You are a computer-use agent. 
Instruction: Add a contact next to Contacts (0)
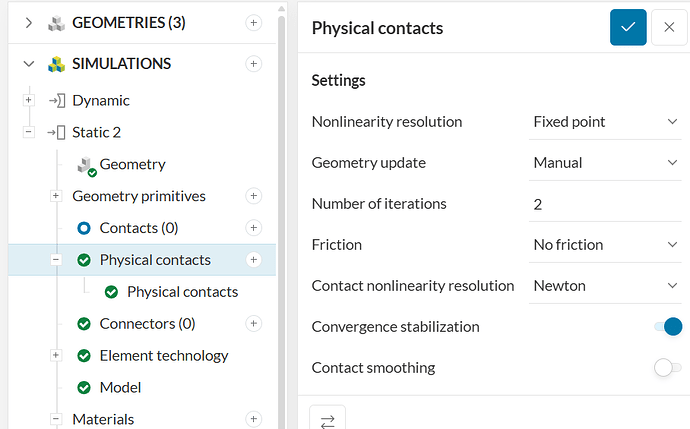pos(254,228)
